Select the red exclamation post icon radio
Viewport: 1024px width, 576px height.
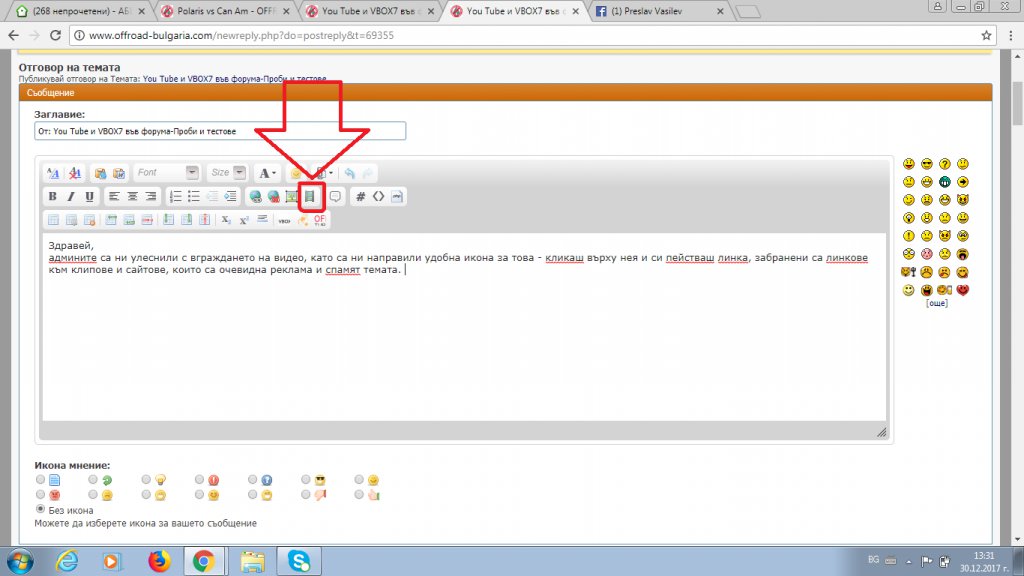(199, 479)
